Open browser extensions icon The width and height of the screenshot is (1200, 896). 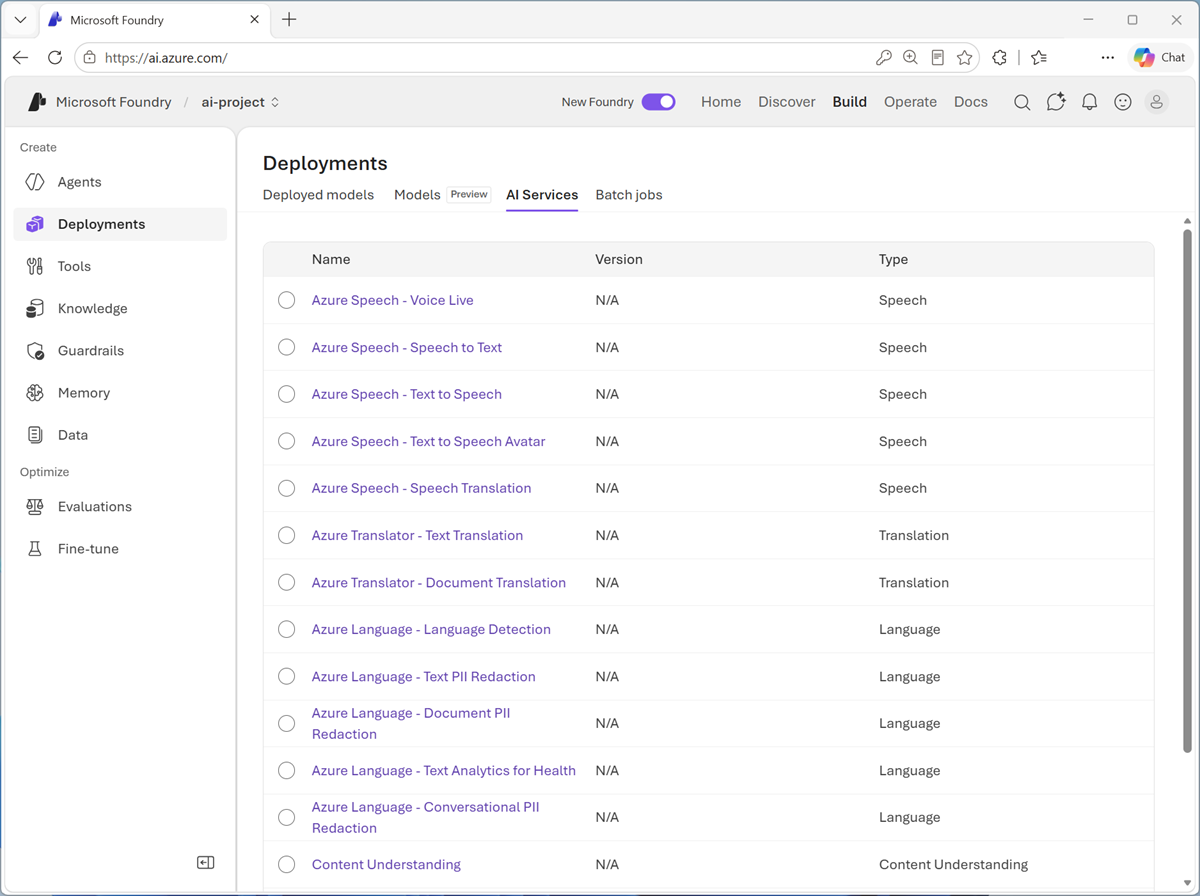point(999,58)
